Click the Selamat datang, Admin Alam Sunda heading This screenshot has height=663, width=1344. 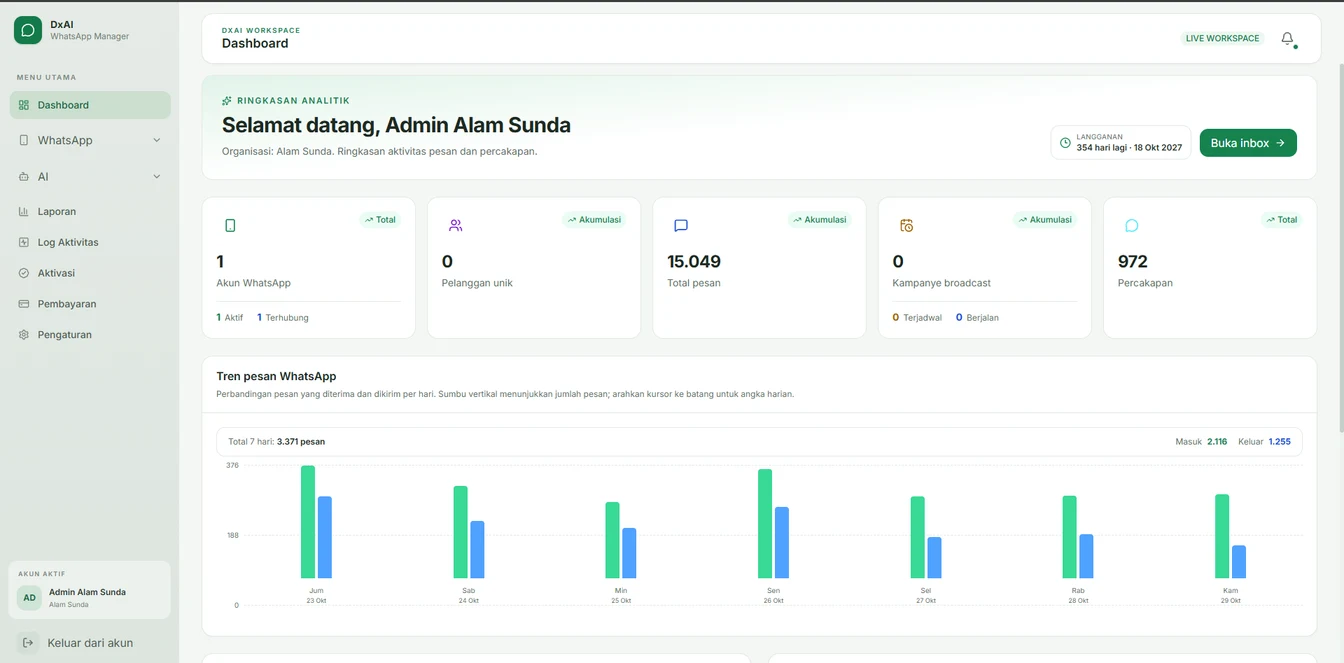[396, 125]
